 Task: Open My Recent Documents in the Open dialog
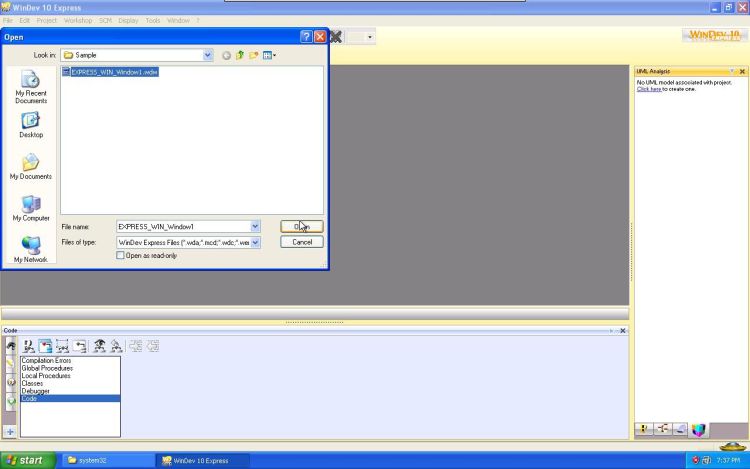pyautogui.click(x=31, y=87)
